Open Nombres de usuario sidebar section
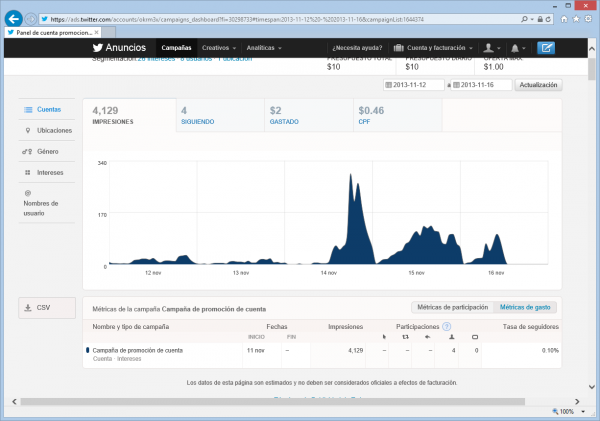This screenshot has height=421, width=600. [x=47, y=203]
